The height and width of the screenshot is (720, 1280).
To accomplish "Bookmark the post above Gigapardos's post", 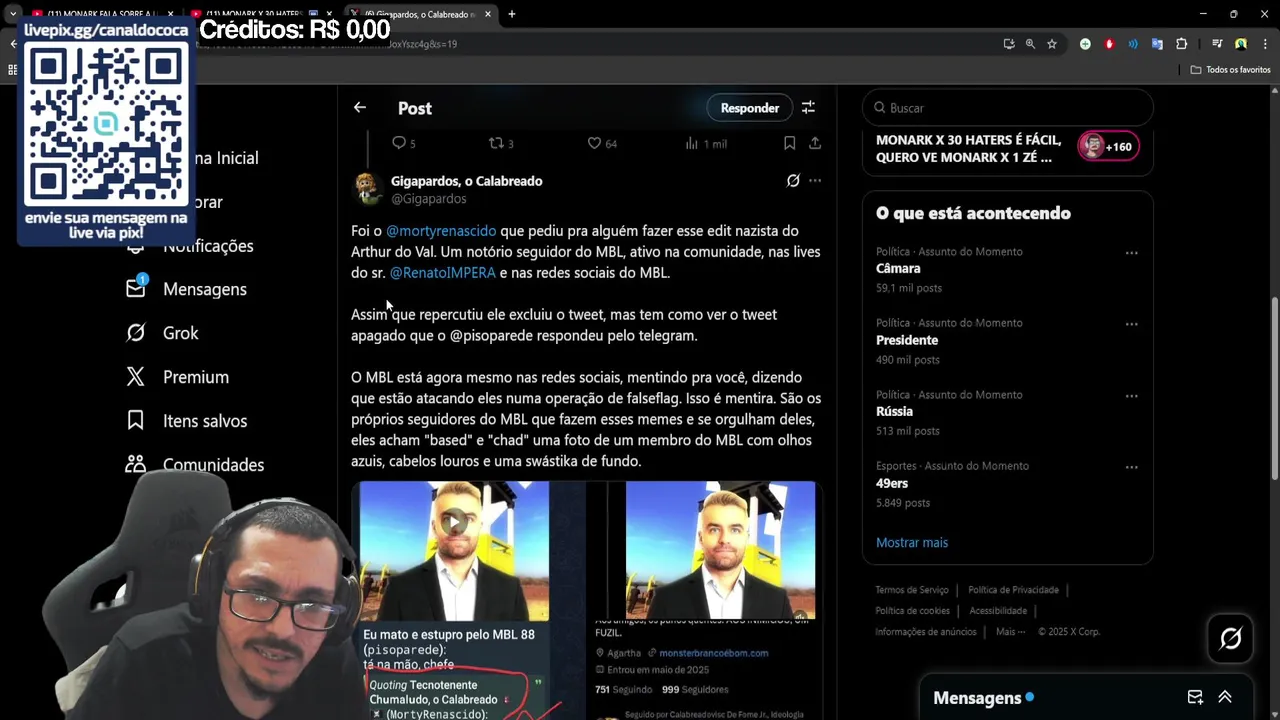I will pos(789,143).
